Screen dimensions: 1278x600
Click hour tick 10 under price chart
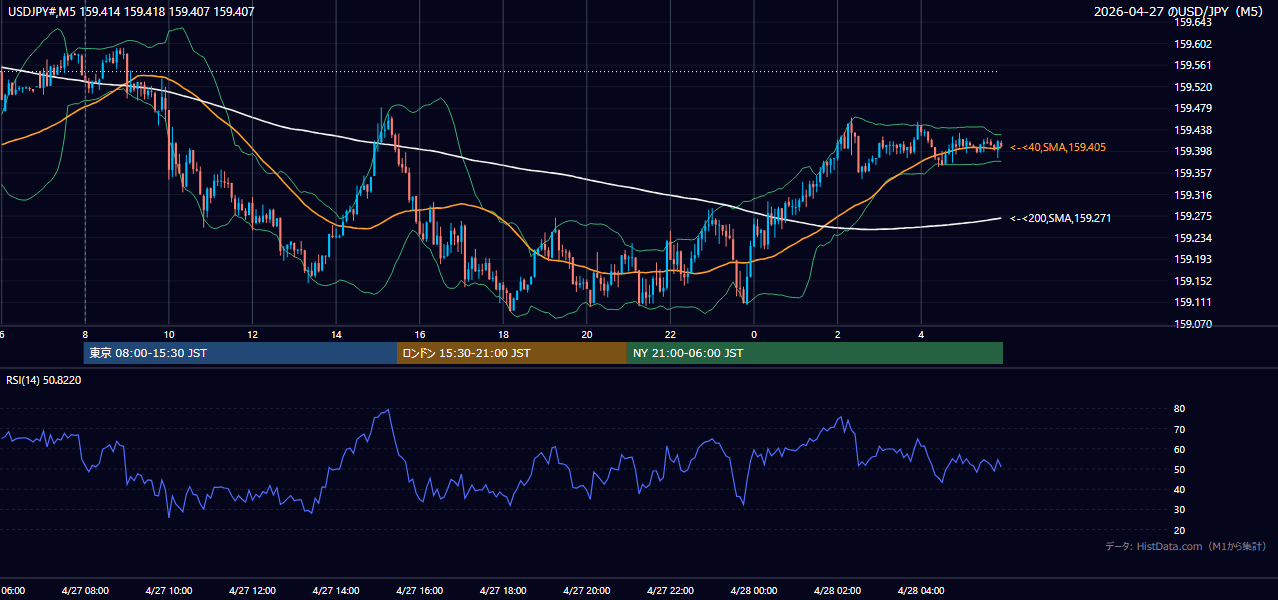[169, 335]
